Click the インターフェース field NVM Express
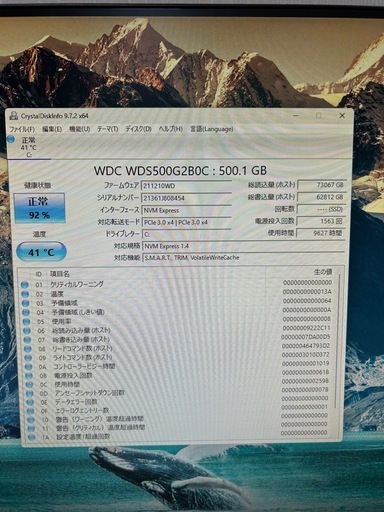Image resolution: width=384 pixels, height=512 pixels. pos(186,210)
